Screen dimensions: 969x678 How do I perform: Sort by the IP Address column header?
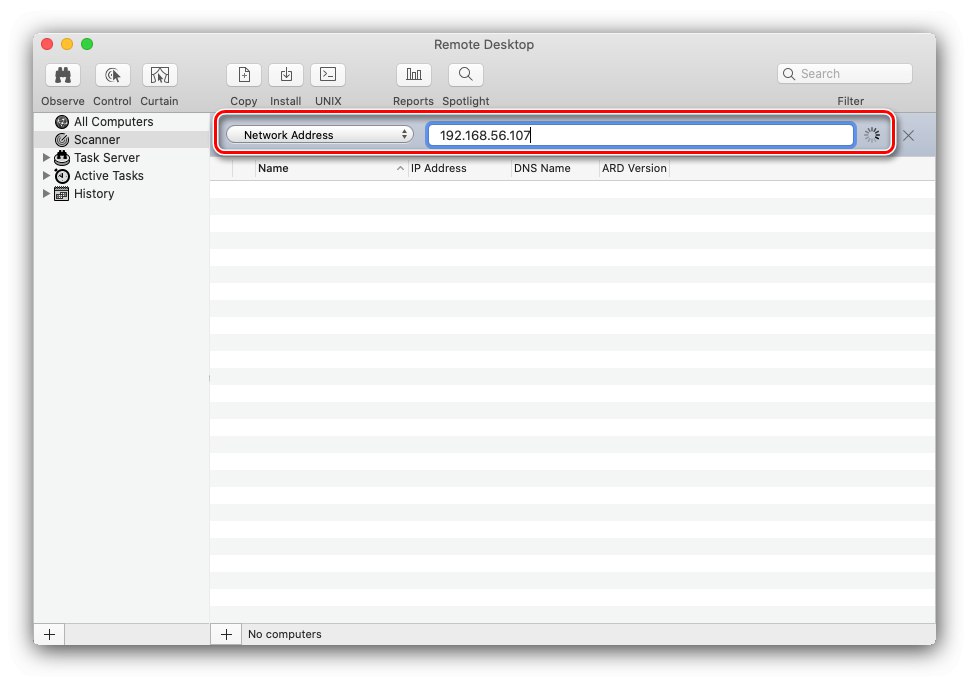tap(460, 168)
